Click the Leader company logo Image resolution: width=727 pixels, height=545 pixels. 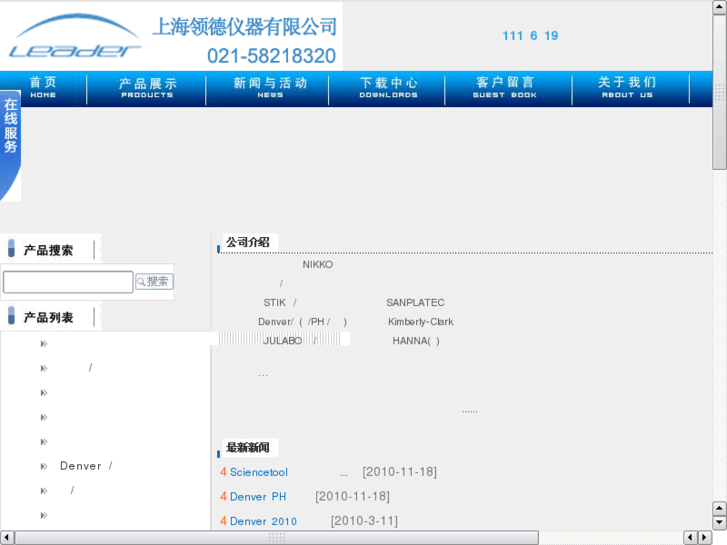point(75,36)
